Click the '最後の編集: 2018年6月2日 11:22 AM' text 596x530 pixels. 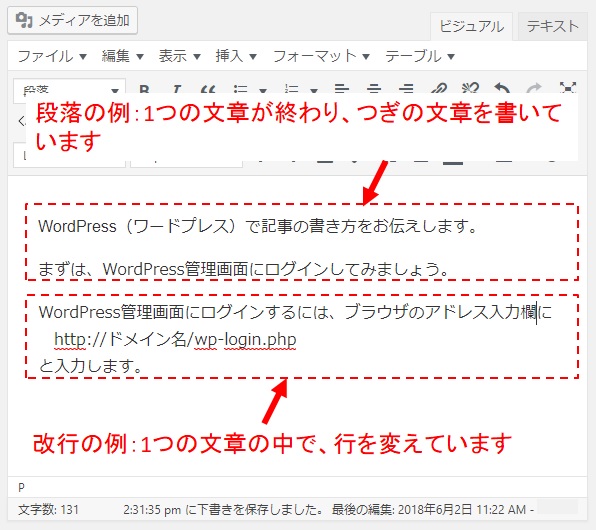point(429,509)
